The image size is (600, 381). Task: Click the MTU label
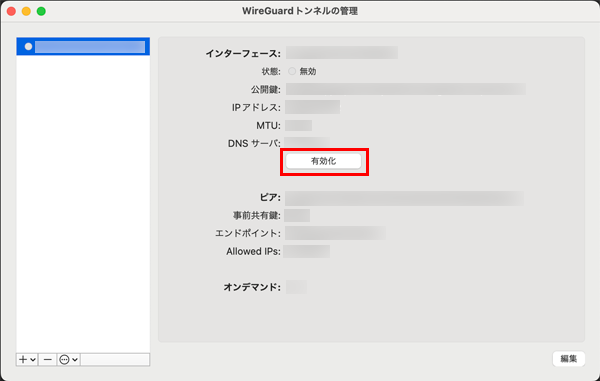tap(268, 125)
